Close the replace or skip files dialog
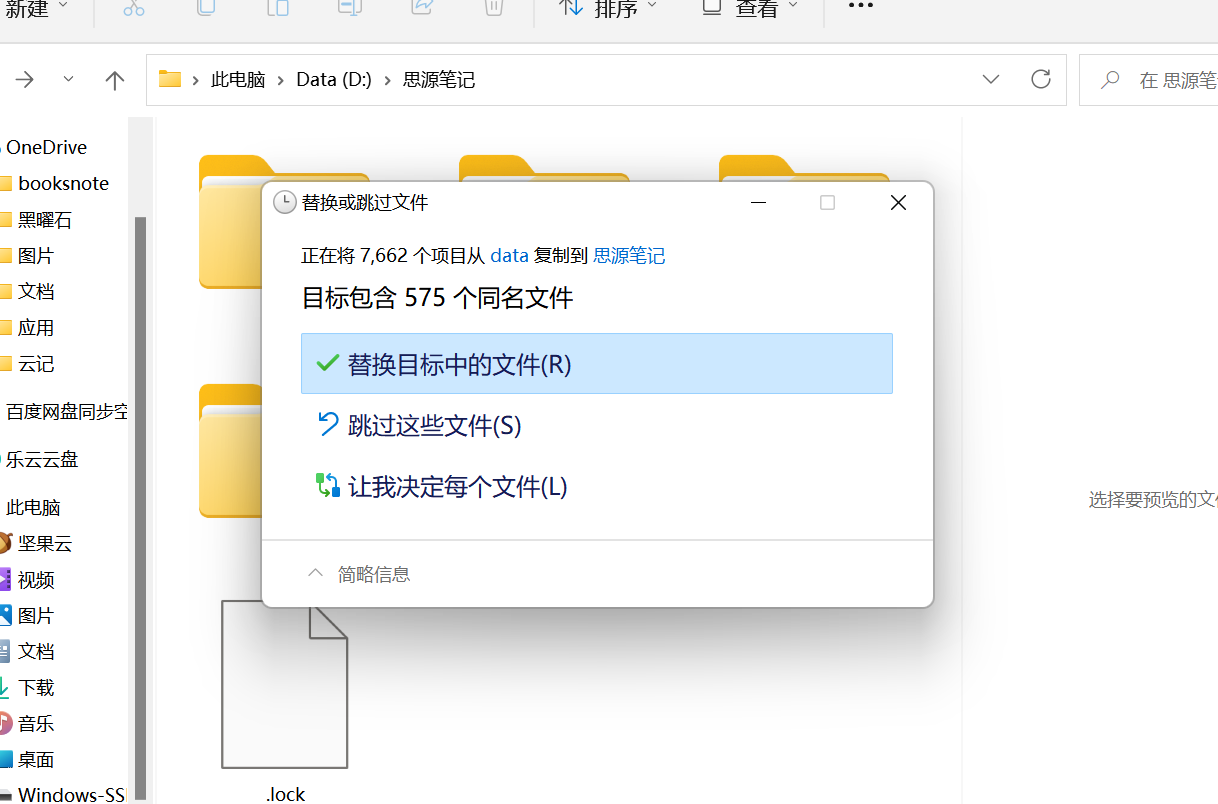This screenshot has width=1218, height=804. tap(898, 203)
